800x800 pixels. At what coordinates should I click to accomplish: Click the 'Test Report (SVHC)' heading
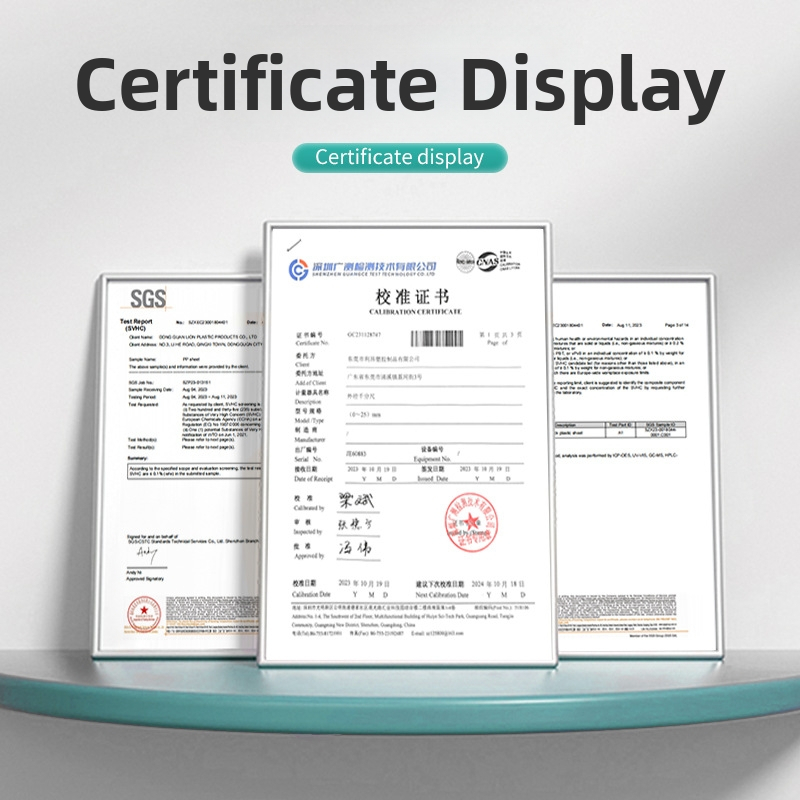tap(133, 324)
